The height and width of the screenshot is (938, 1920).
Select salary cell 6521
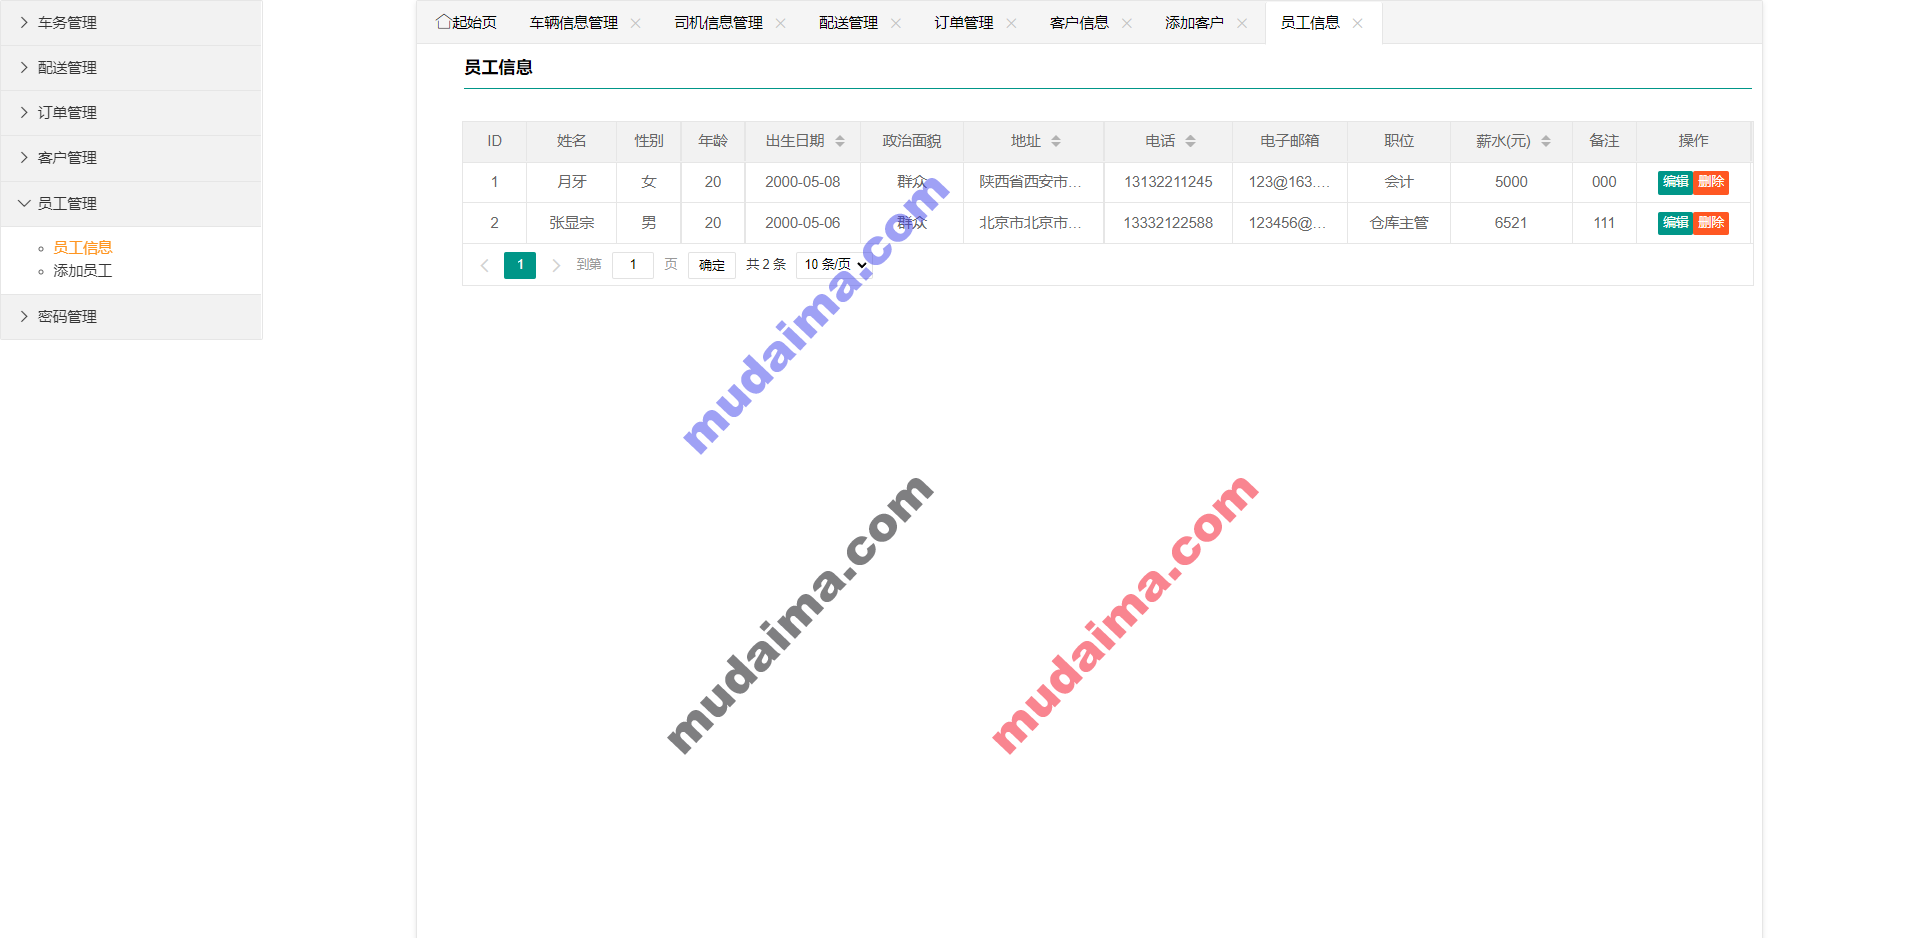click(1511, 223)
